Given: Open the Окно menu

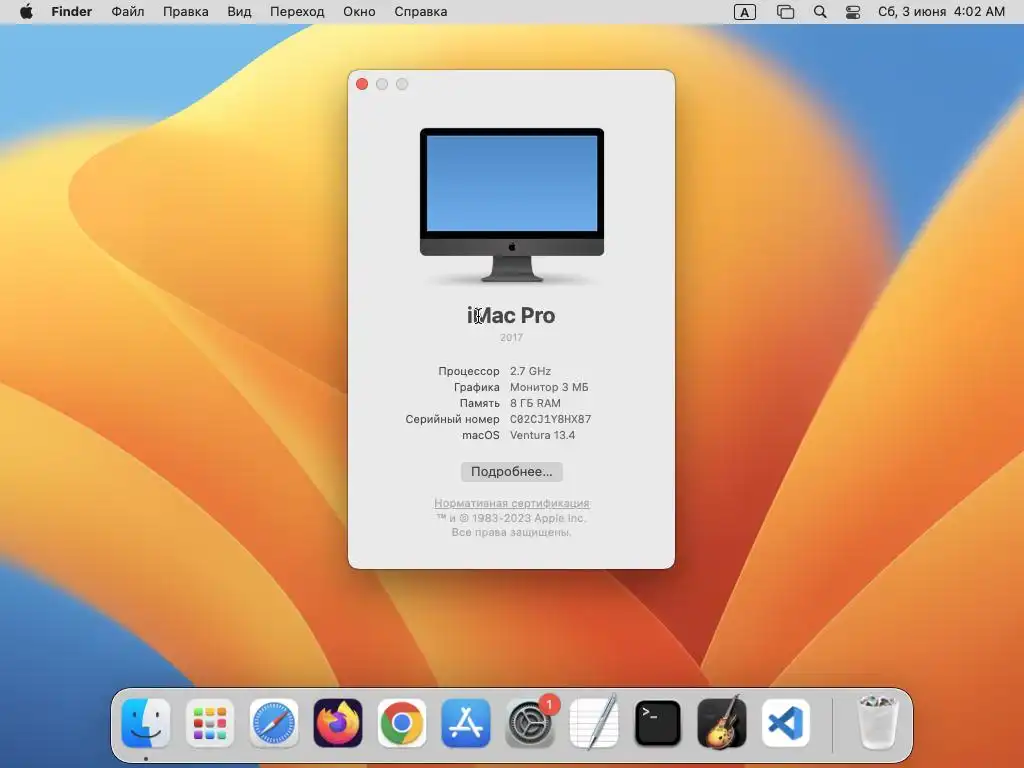Looking at the screenshot, I should coord(359,12).
